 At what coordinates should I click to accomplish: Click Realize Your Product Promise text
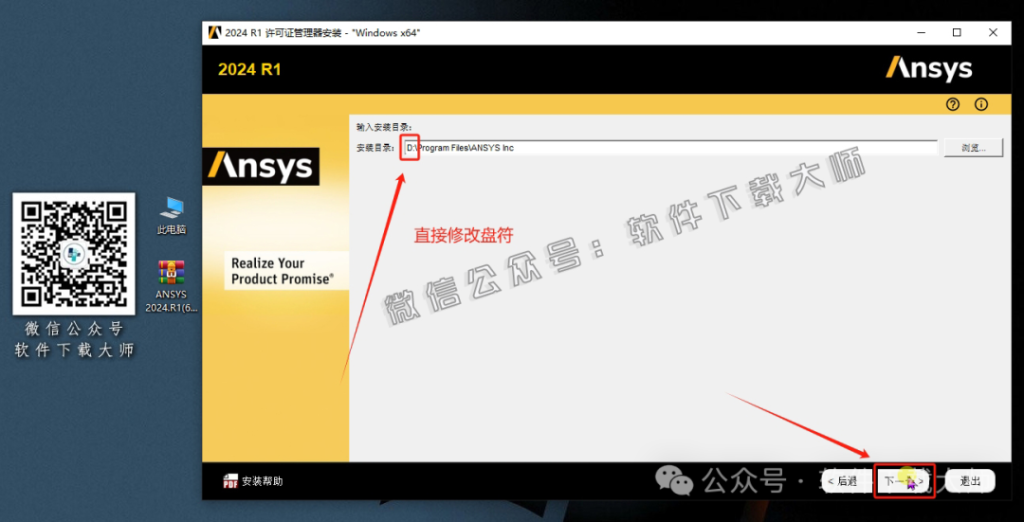point(283,271)
